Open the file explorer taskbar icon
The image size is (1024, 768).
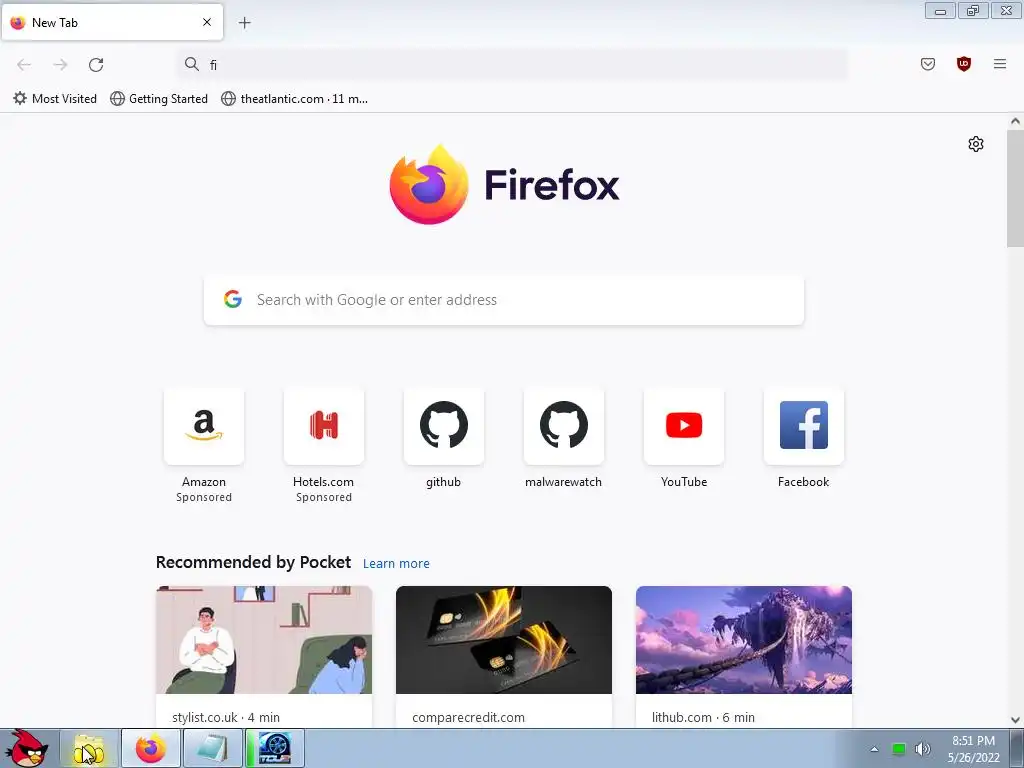pyautogui.click(x=89, y=749)
